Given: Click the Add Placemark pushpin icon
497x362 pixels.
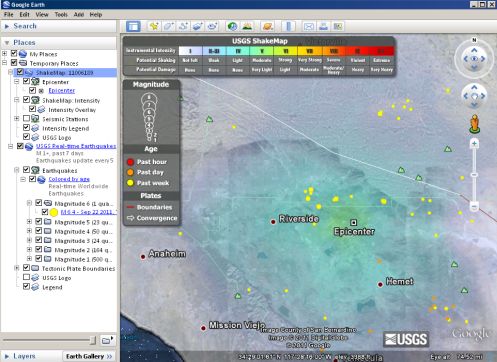Looking at the screenshot, I should (x=154, y=26).
